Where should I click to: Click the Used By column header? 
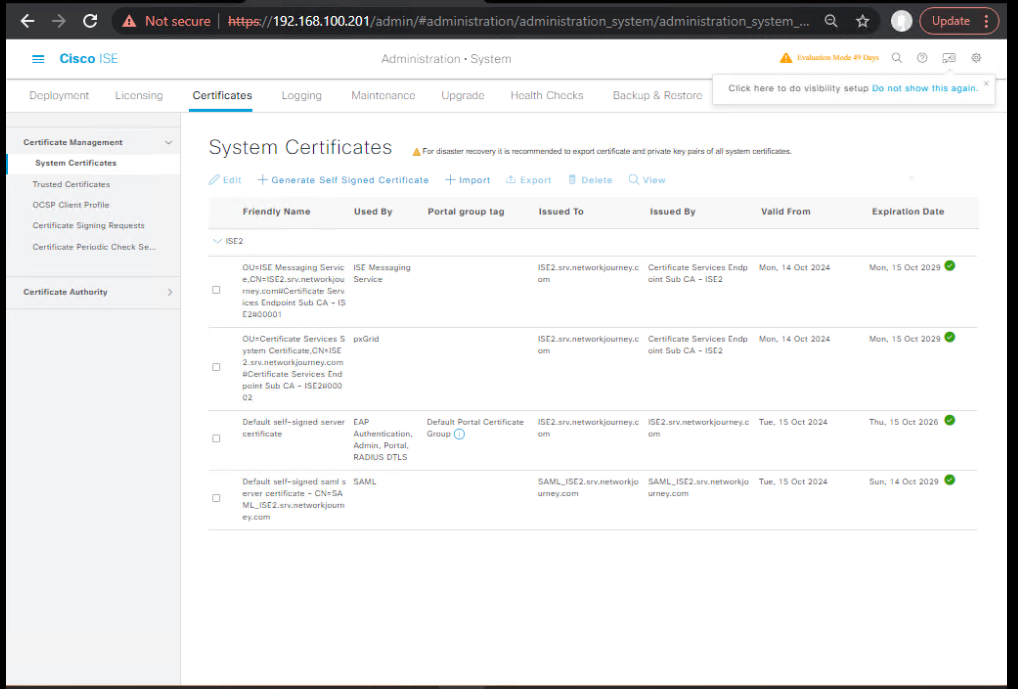pos(373,212)
